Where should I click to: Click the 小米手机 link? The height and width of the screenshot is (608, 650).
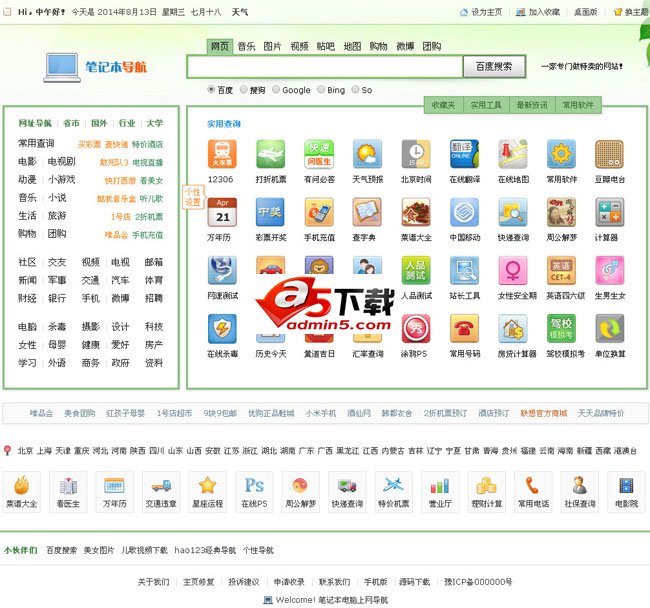click(x=320, y=413)
